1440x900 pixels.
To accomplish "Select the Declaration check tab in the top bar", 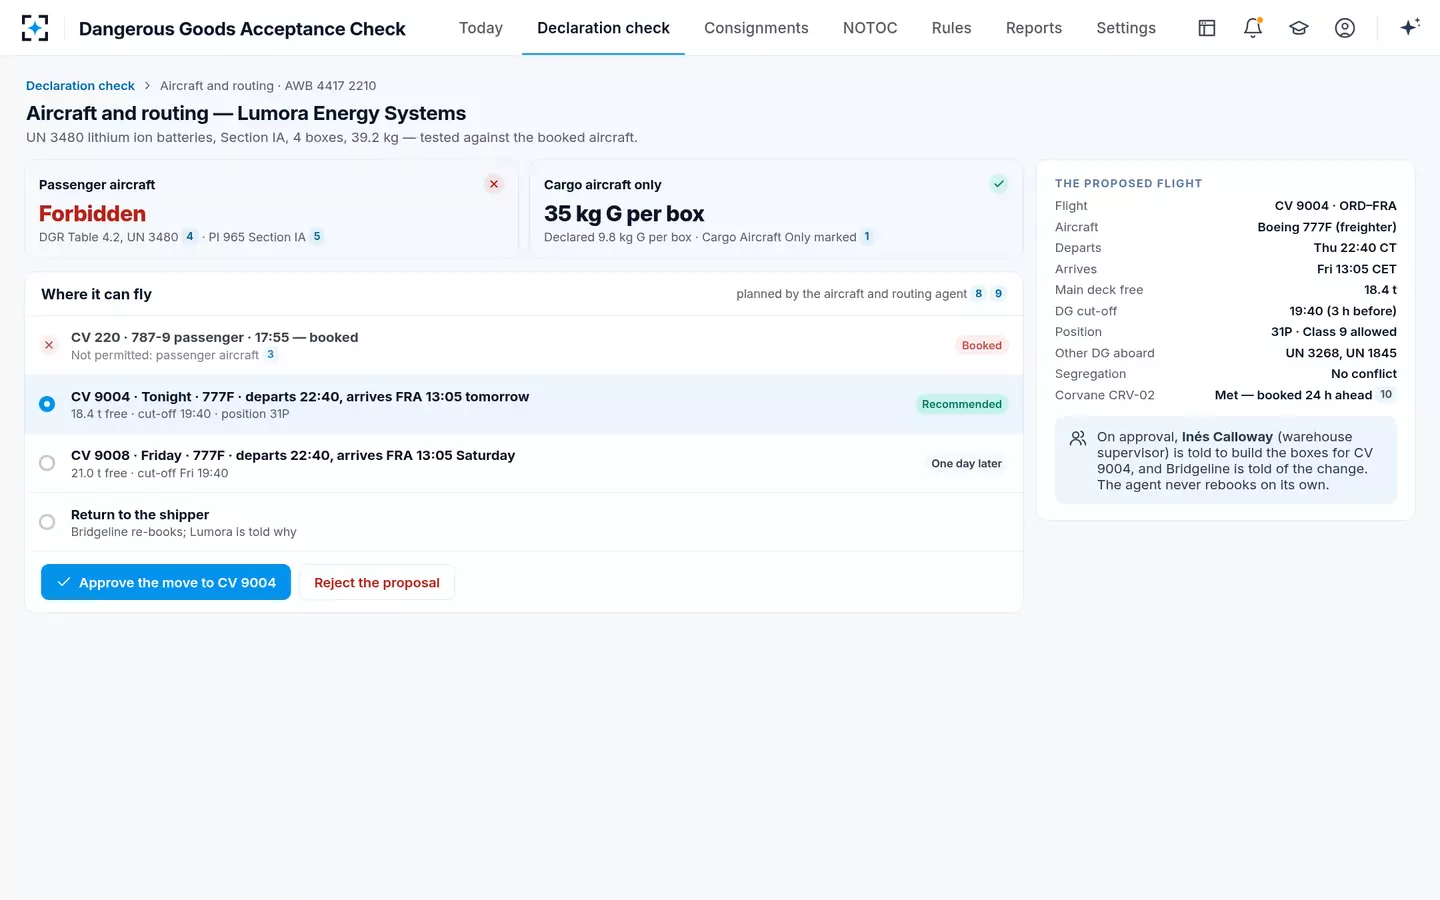I will 603,28.
